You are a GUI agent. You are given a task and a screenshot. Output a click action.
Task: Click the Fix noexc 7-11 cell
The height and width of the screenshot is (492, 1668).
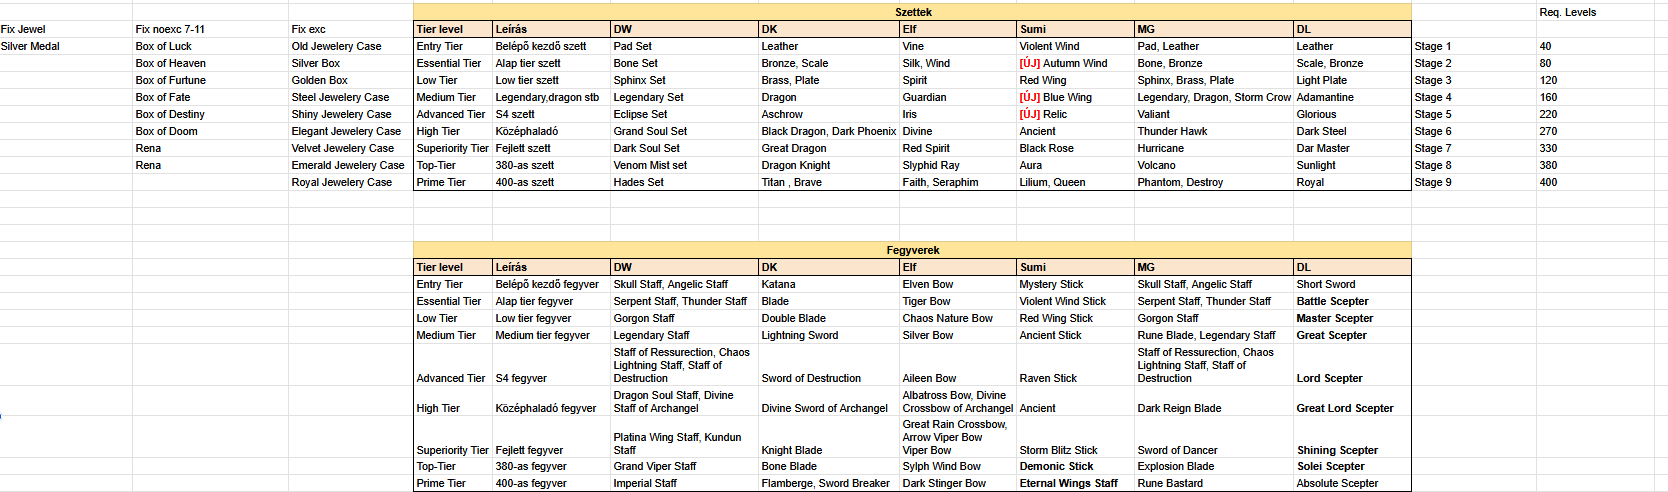[x=170, y=29]
